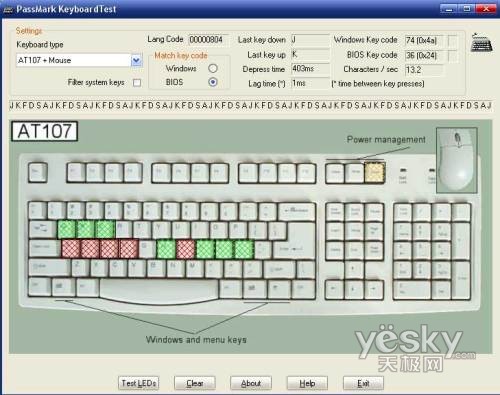
Task: Click the Escape key on the keyboard picture
Action: (38, 172)
